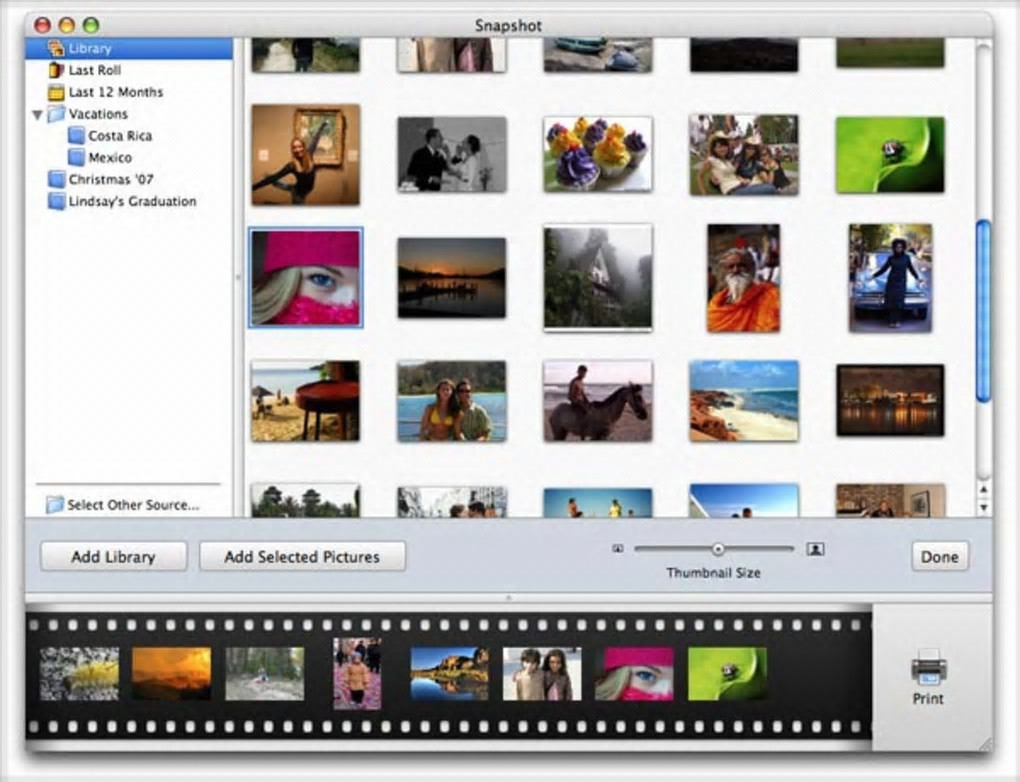Click the Last 12 Months calendar icon
1020x782 pixels.
click(57, 92)
